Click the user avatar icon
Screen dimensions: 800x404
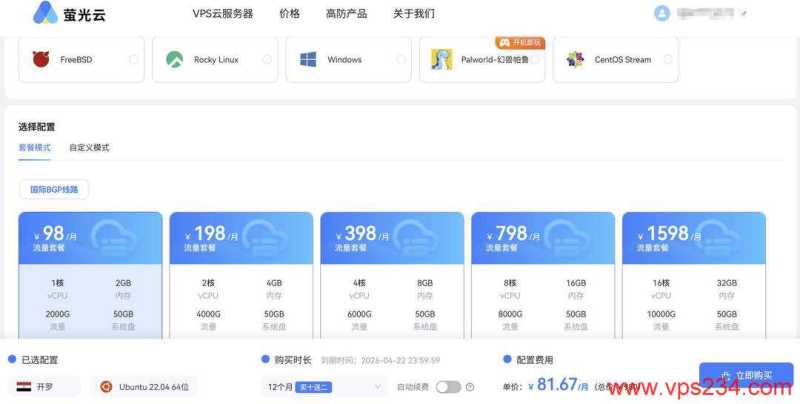(x=662, y=13)
